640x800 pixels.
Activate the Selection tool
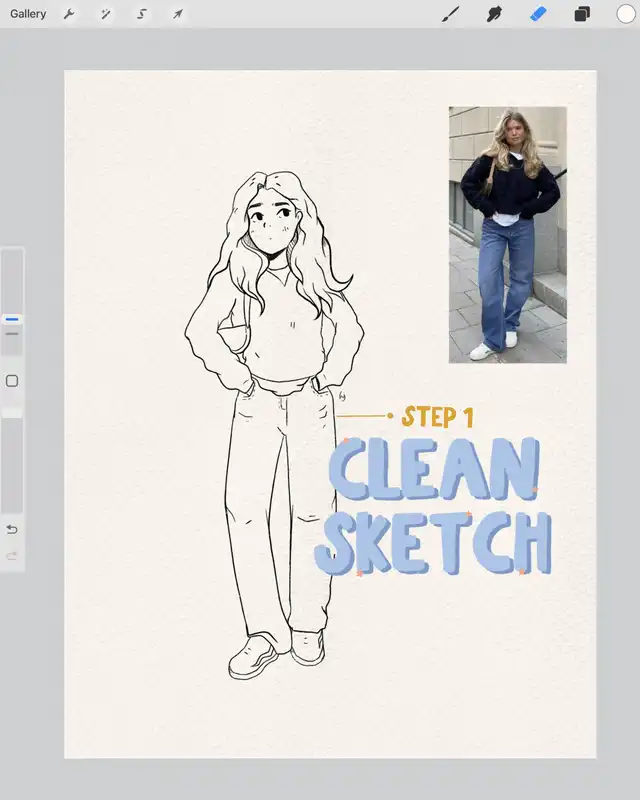[x=142, y=14]
